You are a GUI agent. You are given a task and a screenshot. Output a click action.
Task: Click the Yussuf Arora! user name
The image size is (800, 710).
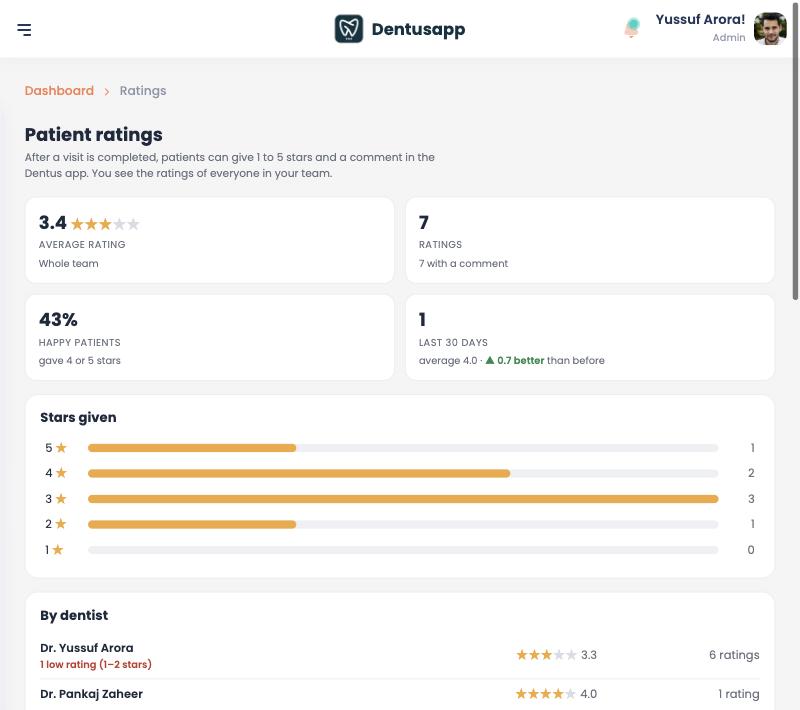pos(700,19)
